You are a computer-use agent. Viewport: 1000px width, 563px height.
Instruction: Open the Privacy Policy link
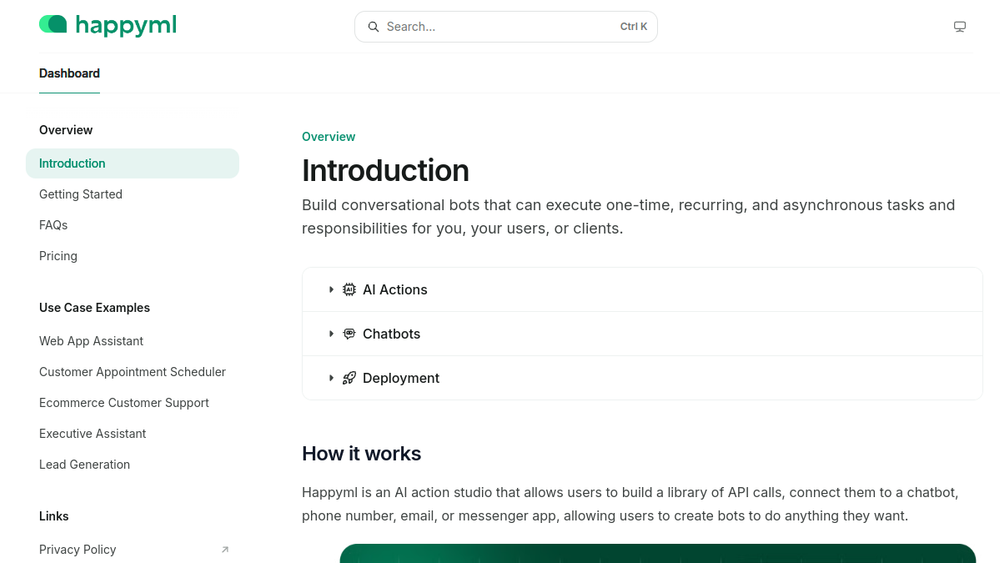(77, 550)
